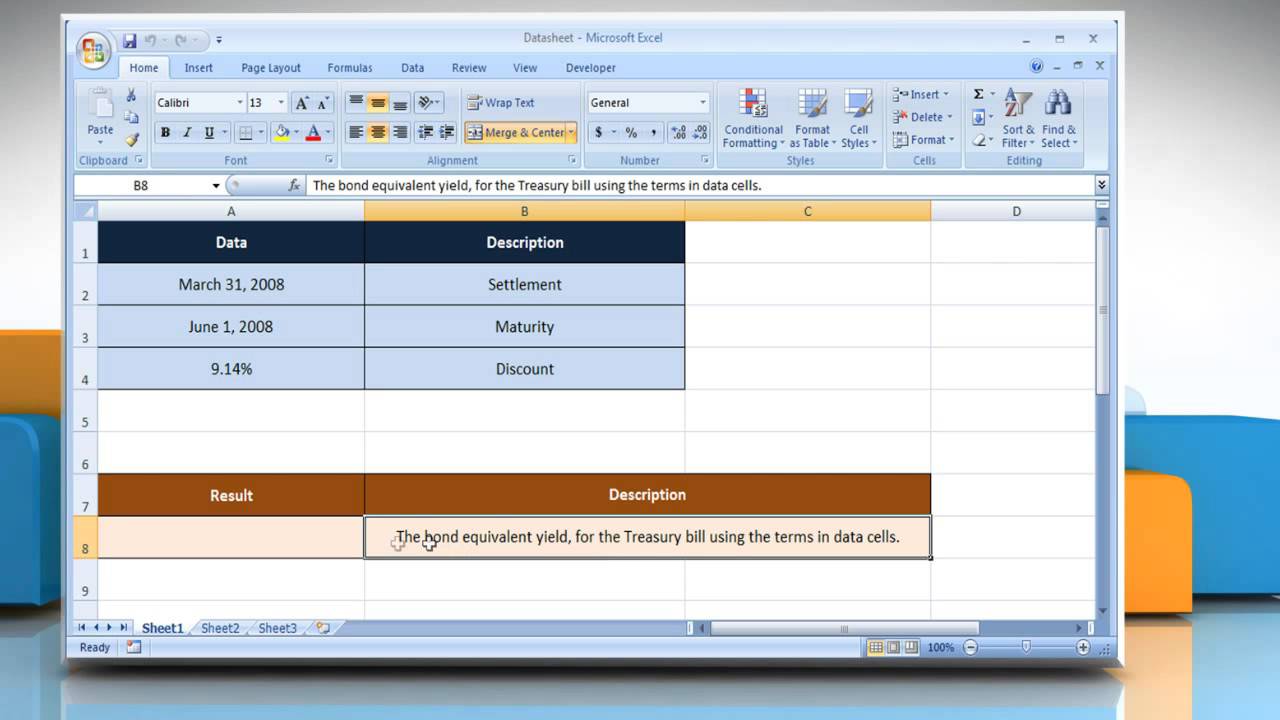Align text right
Viewport: 1280px width, 720px height.
coord(399,132)
